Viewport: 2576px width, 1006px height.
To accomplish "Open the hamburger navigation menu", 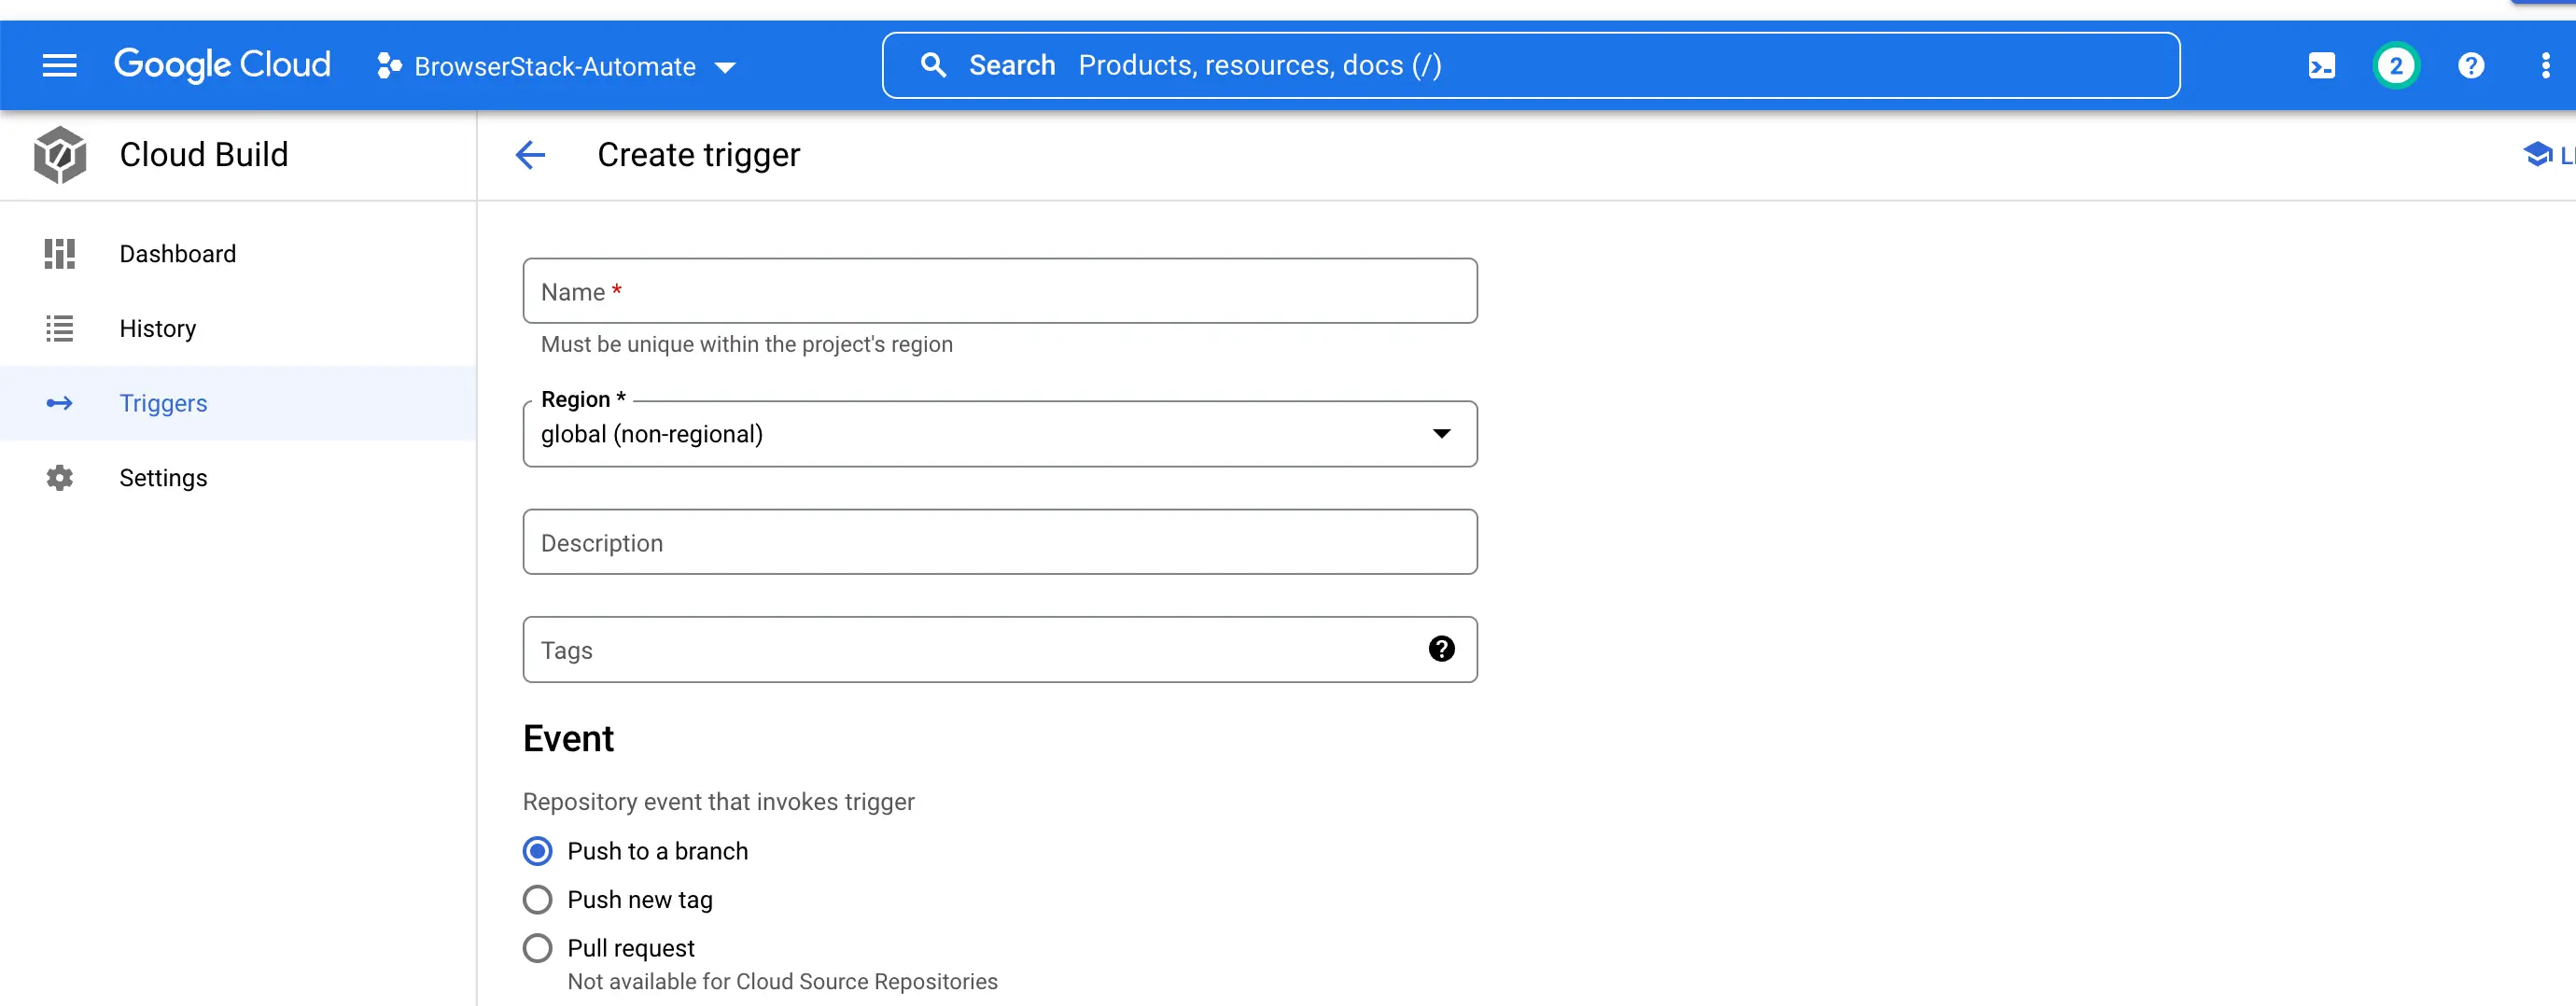I will [59, 66].
